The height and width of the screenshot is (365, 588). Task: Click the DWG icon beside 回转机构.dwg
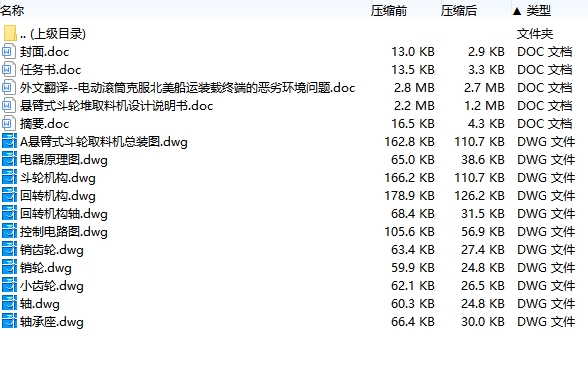pyautogui.click(x=9, y=195)
